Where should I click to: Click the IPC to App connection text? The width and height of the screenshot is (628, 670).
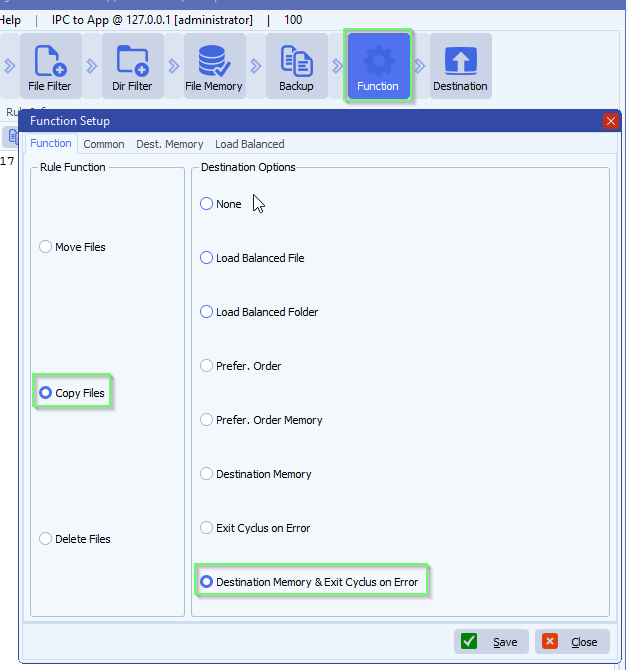click(x=152, y=20)
